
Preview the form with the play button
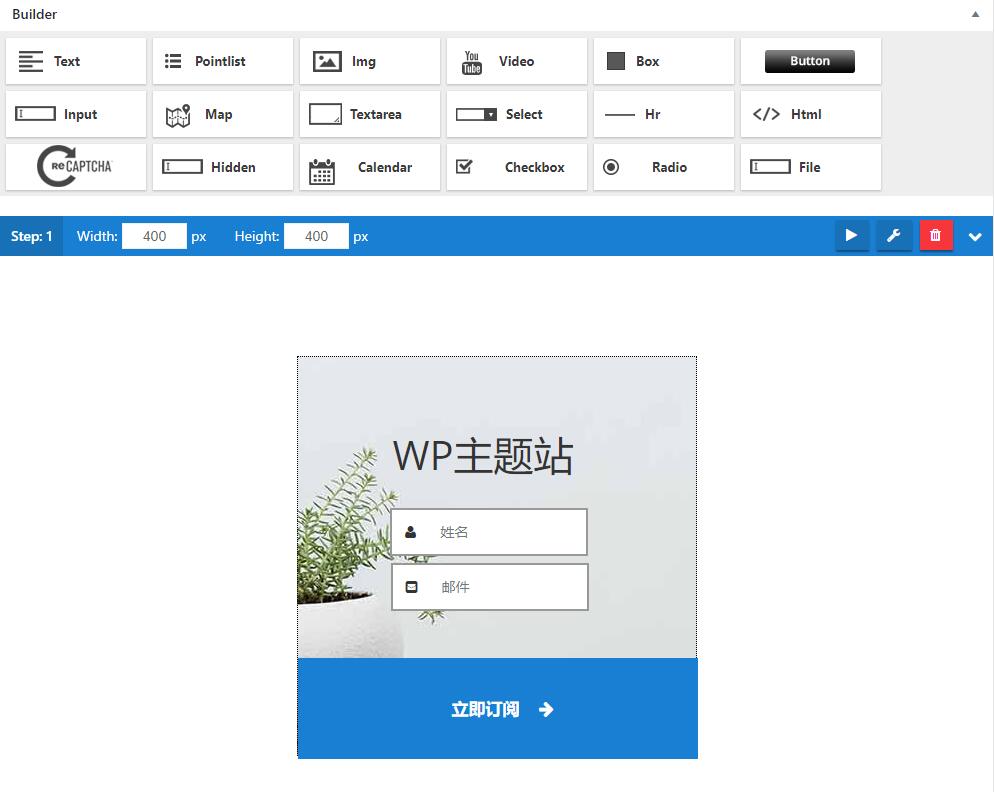[x=852, y=236]
